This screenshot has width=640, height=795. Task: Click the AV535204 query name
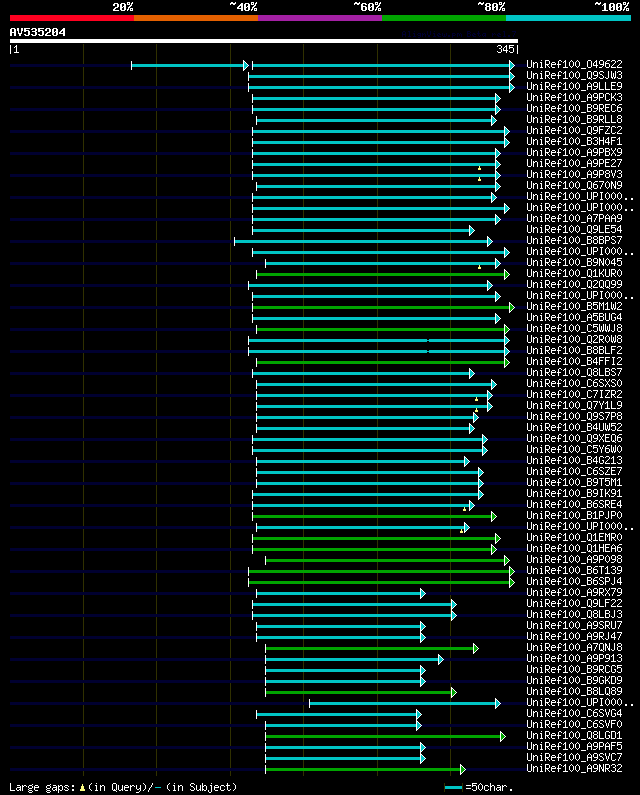pos(38,32)
